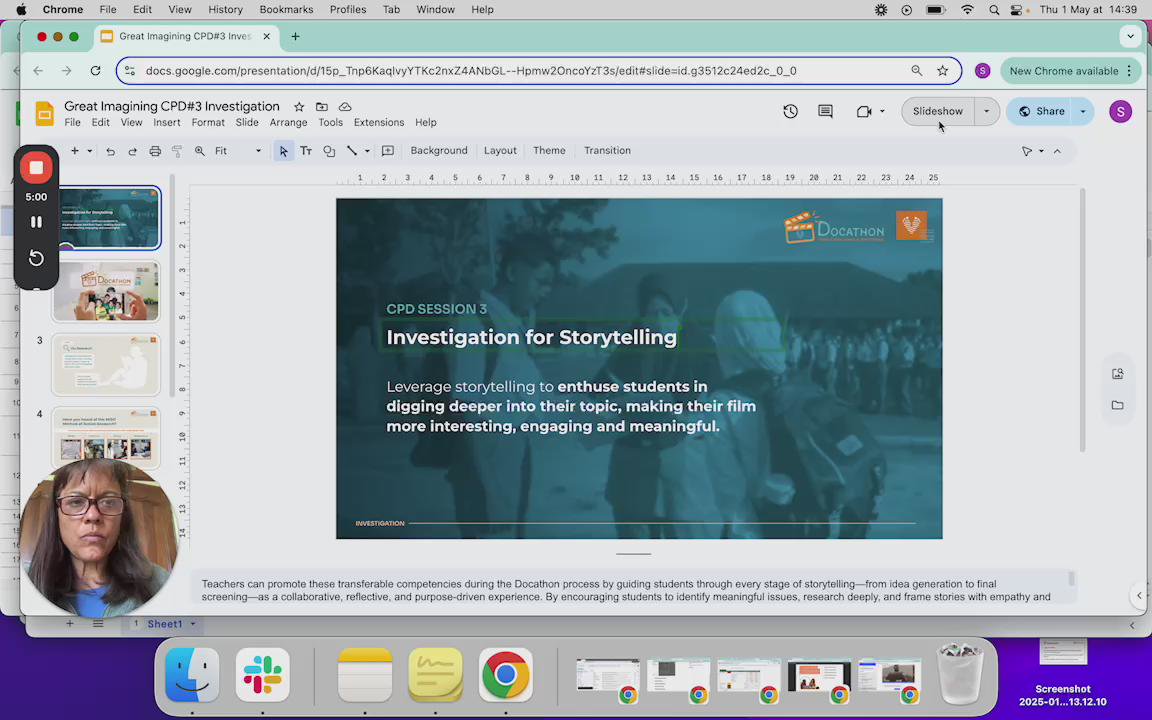Click the Background button

(438, 151)
